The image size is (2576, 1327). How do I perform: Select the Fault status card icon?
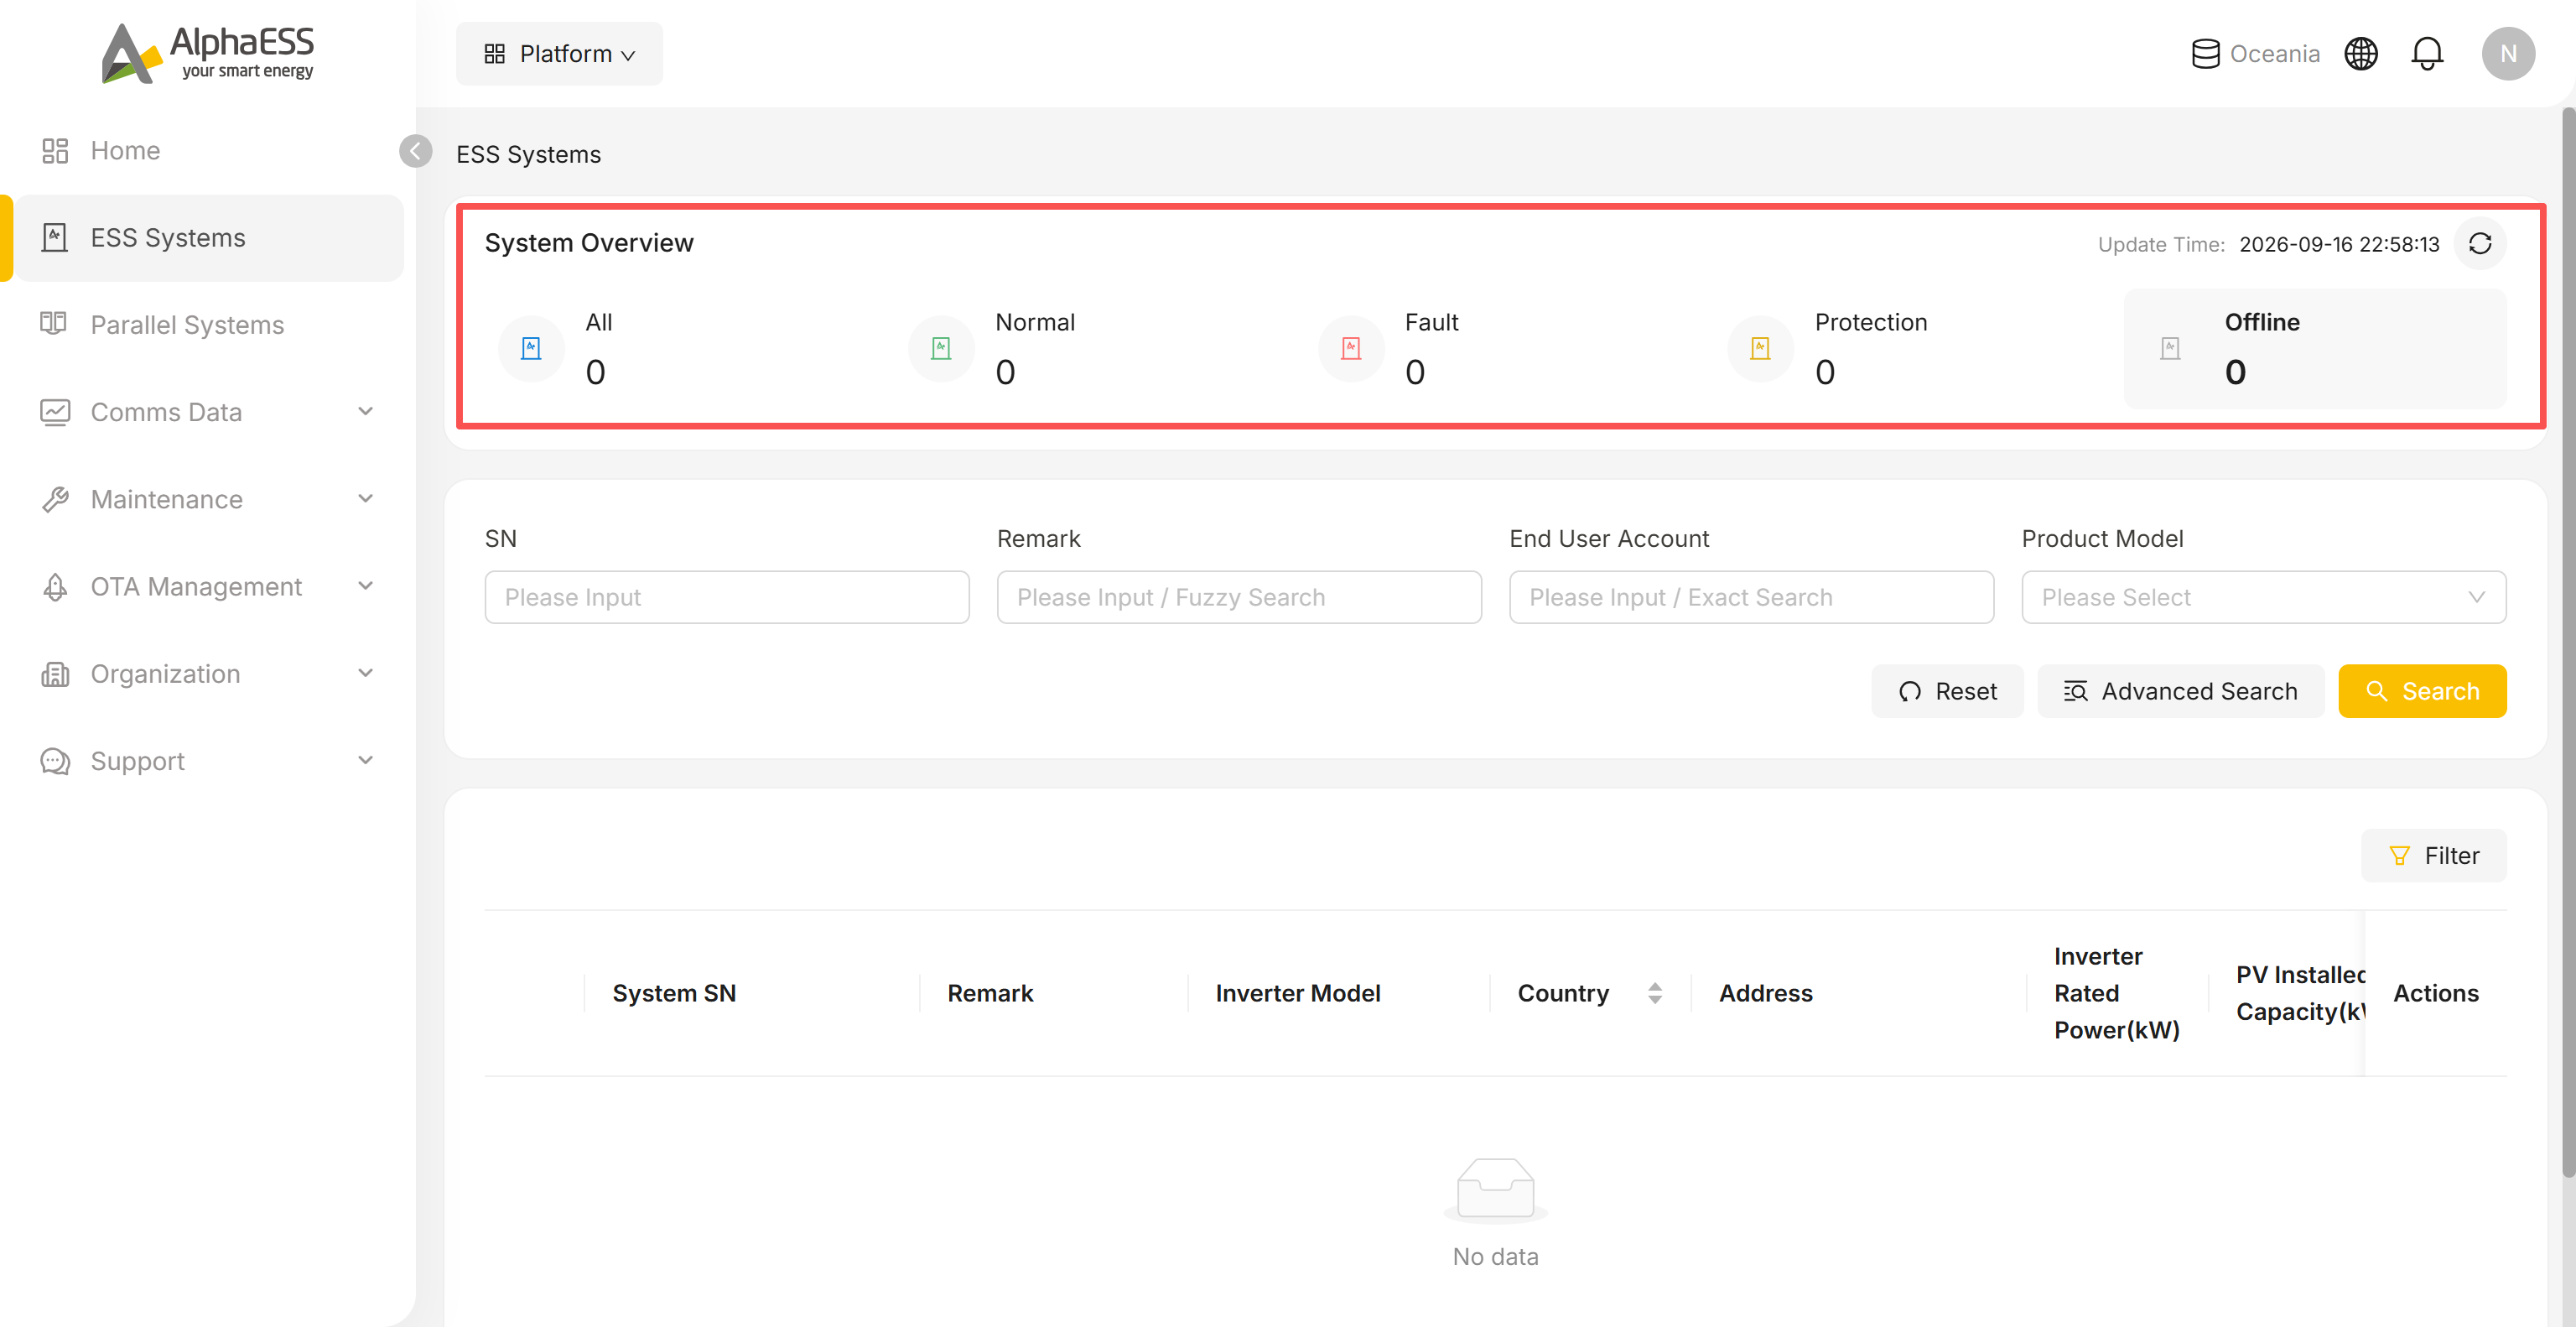point(1351,348)
